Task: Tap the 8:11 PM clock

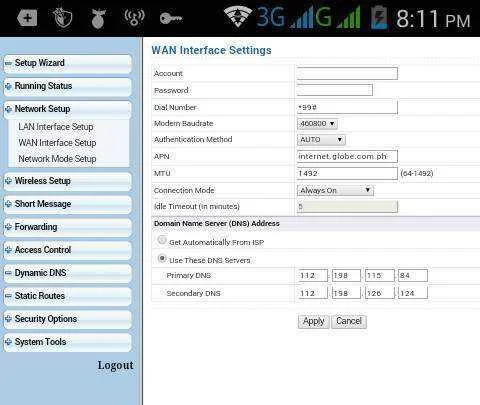Action: click(x=433, y=19)
